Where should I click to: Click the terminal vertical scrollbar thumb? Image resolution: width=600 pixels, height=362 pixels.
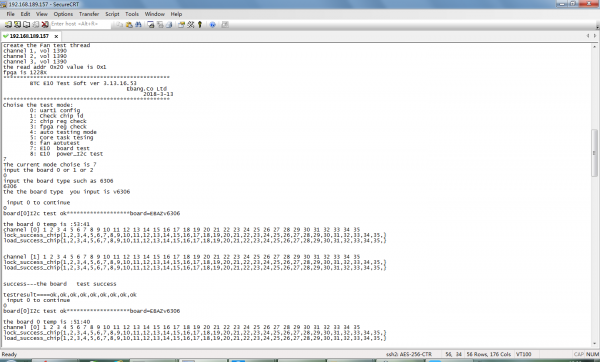pos(594,153)
